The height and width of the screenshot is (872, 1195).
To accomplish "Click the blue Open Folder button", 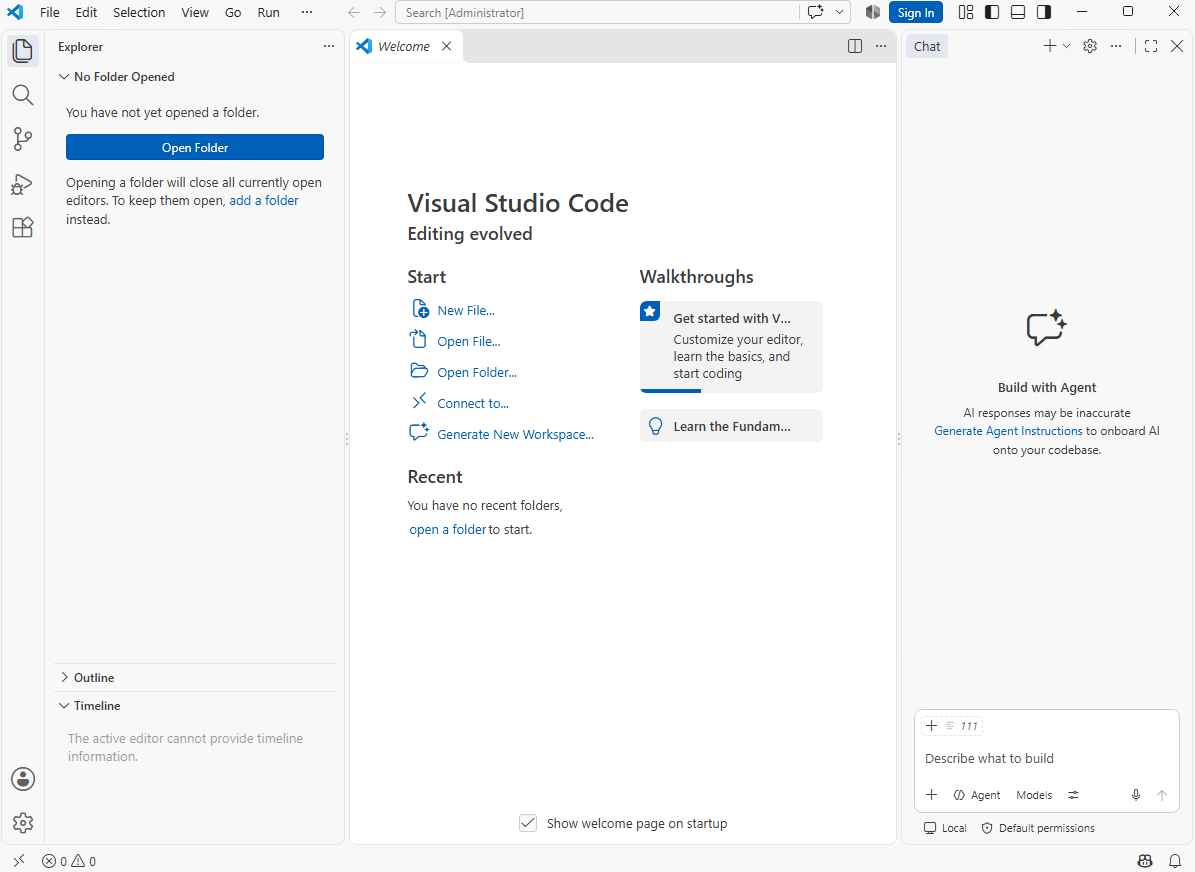I will (x=195, y=147).
